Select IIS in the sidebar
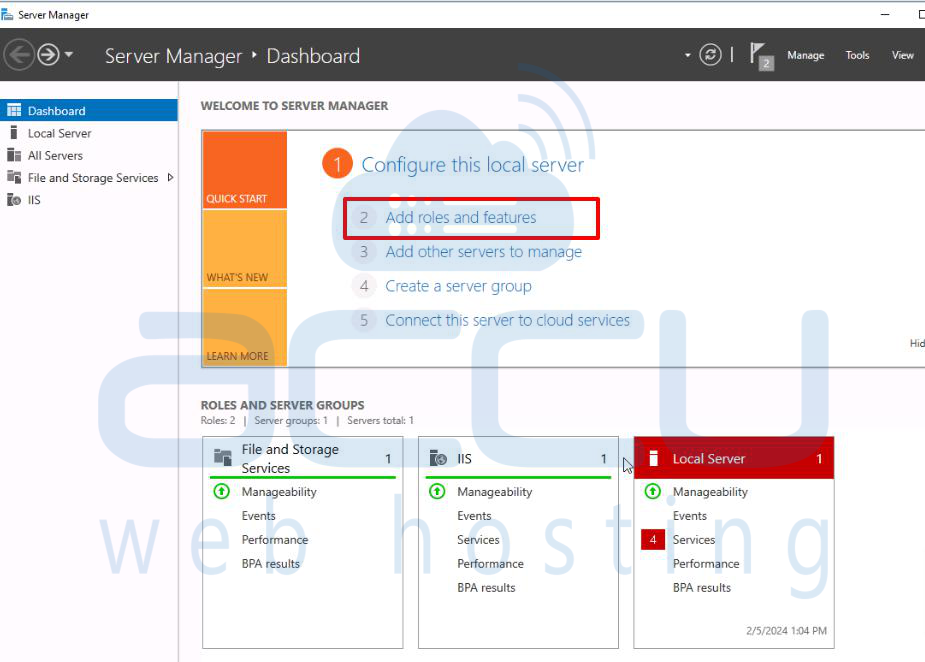 pyautogui.click(x=88, y=200)
